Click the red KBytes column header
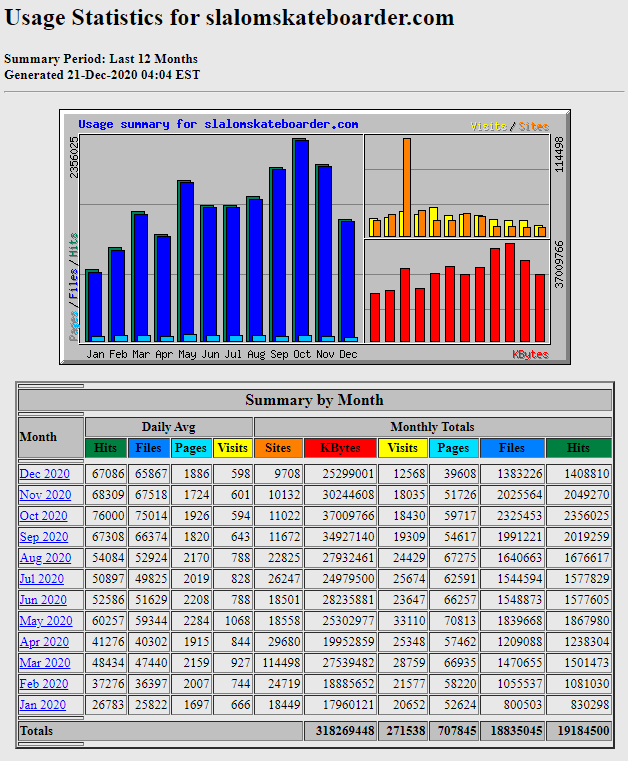 (x=340, y=448)
